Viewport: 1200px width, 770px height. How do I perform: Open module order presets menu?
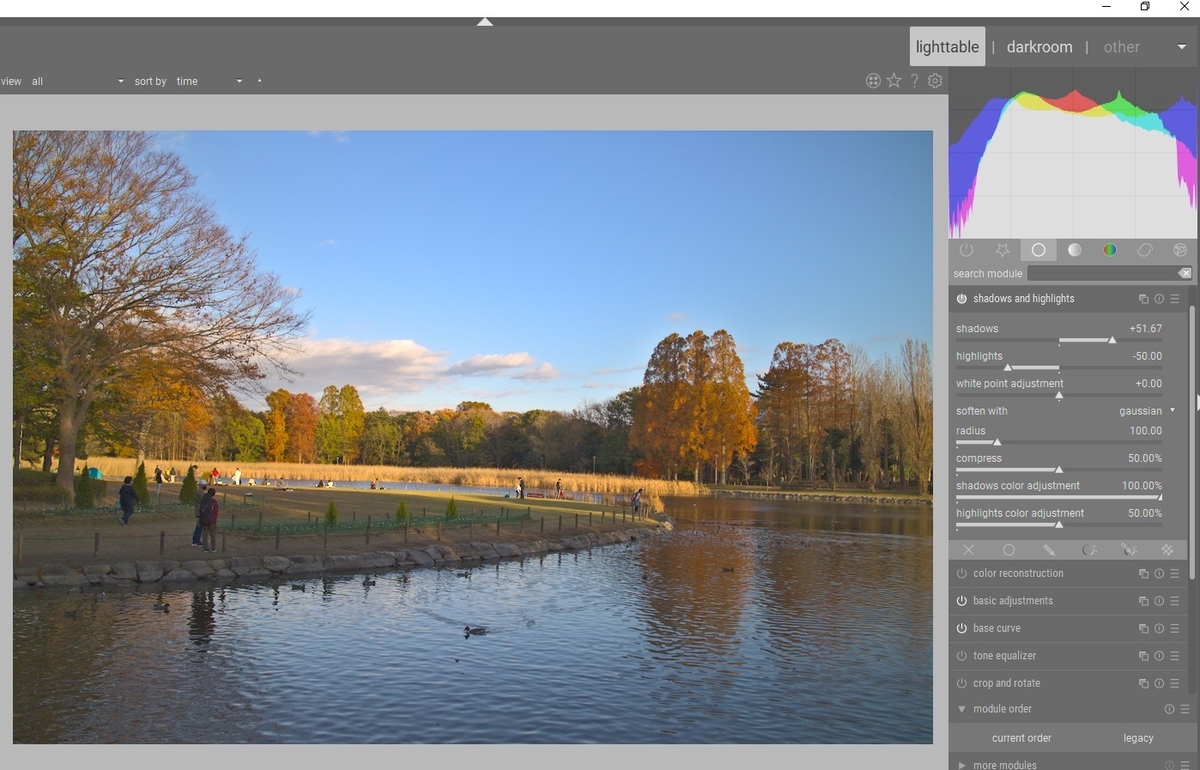click(1185, 709)
